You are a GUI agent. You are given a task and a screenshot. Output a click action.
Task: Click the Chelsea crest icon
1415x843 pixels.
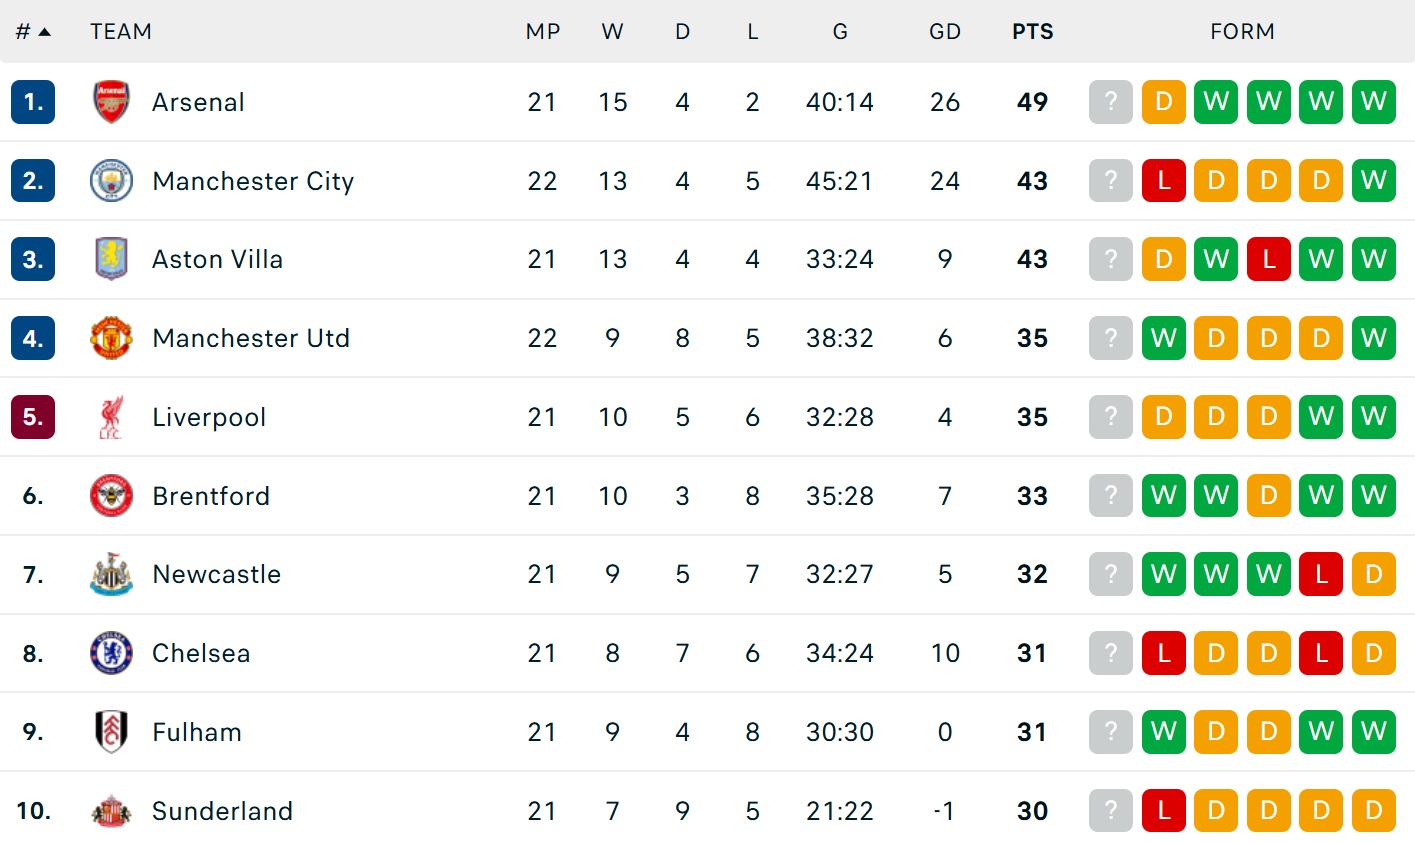pyautogui.click(x=111, y=653)
